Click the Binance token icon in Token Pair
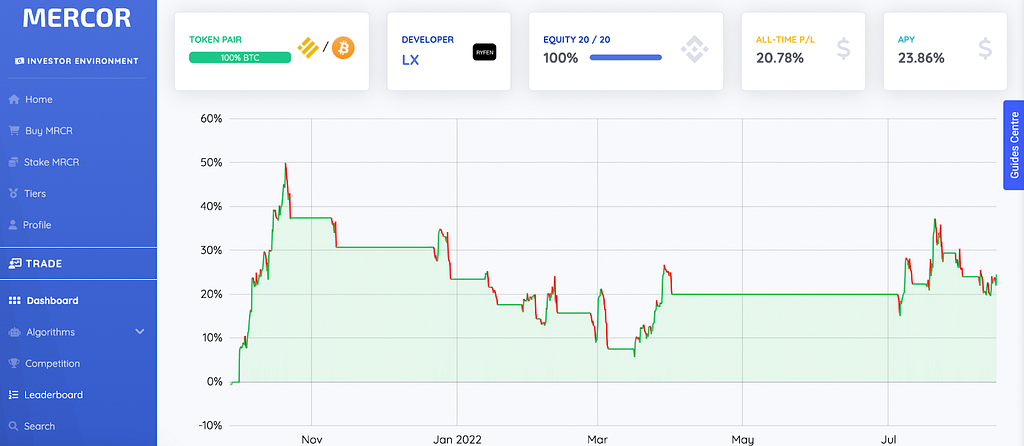Screen dimensions: 1024x446 pyautogui.click(x=308, y=48)
